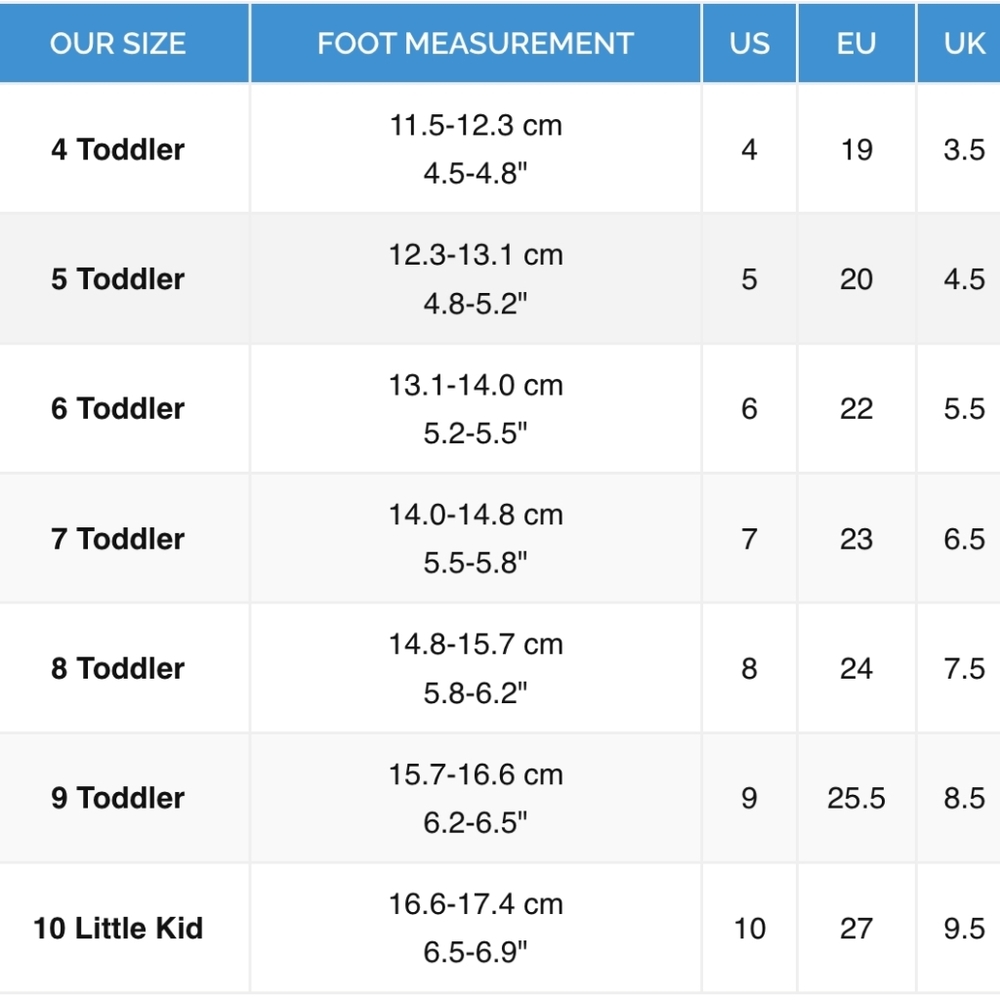Select the 6 Toddler size row label
This screenshot has width=1000, height=1000.
(x=118, y=408)
